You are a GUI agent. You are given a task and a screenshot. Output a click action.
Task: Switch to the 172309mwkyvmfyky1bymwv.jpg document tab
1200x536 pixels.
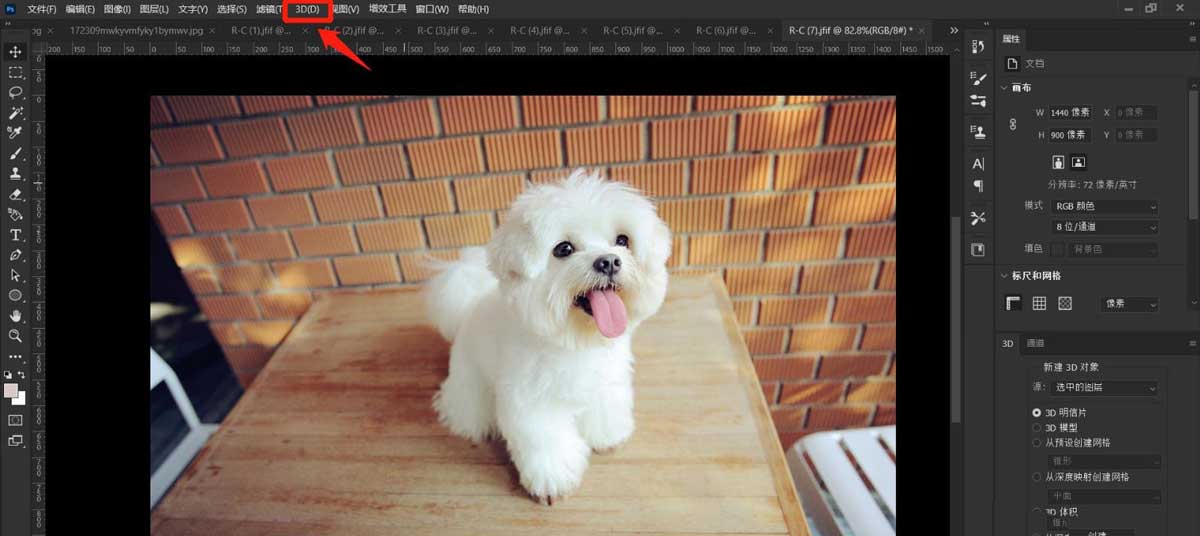tap(137, 31)
